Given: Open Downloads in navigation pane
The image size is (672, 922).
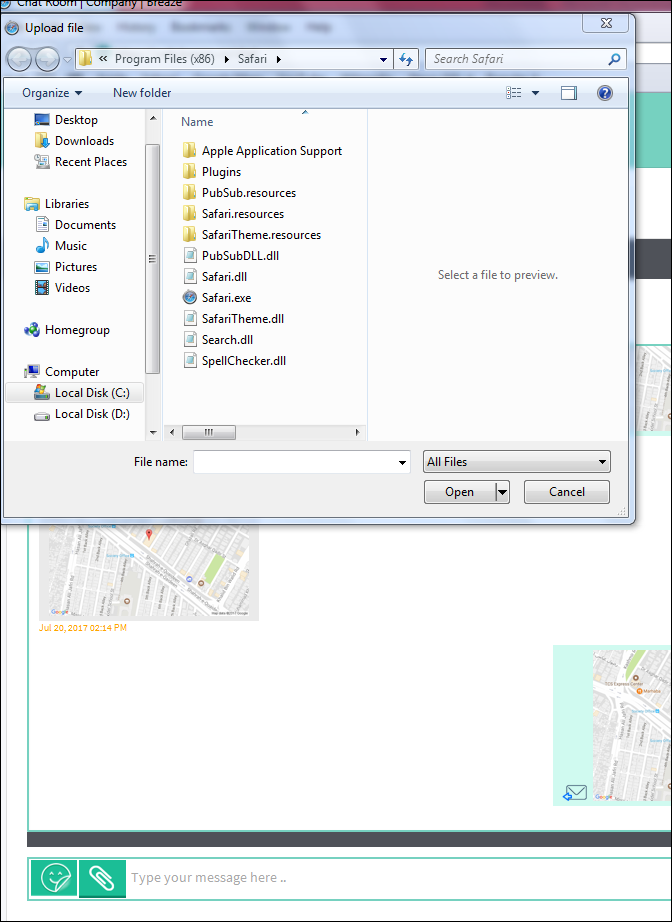Looking at the screenshot, I should tap(74, 141).
